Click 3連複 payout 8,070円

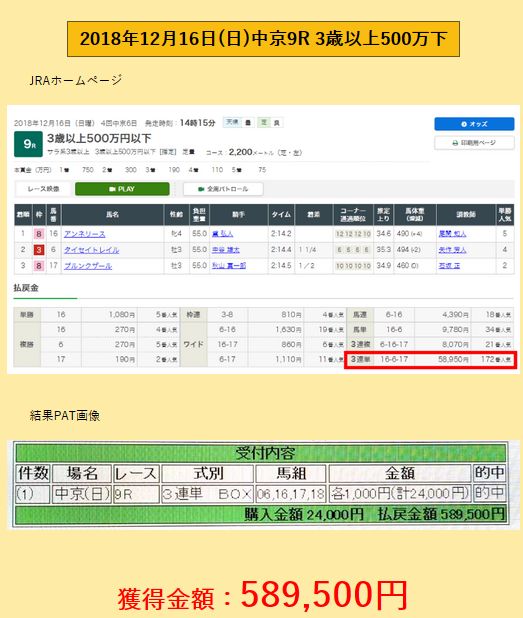455,344
